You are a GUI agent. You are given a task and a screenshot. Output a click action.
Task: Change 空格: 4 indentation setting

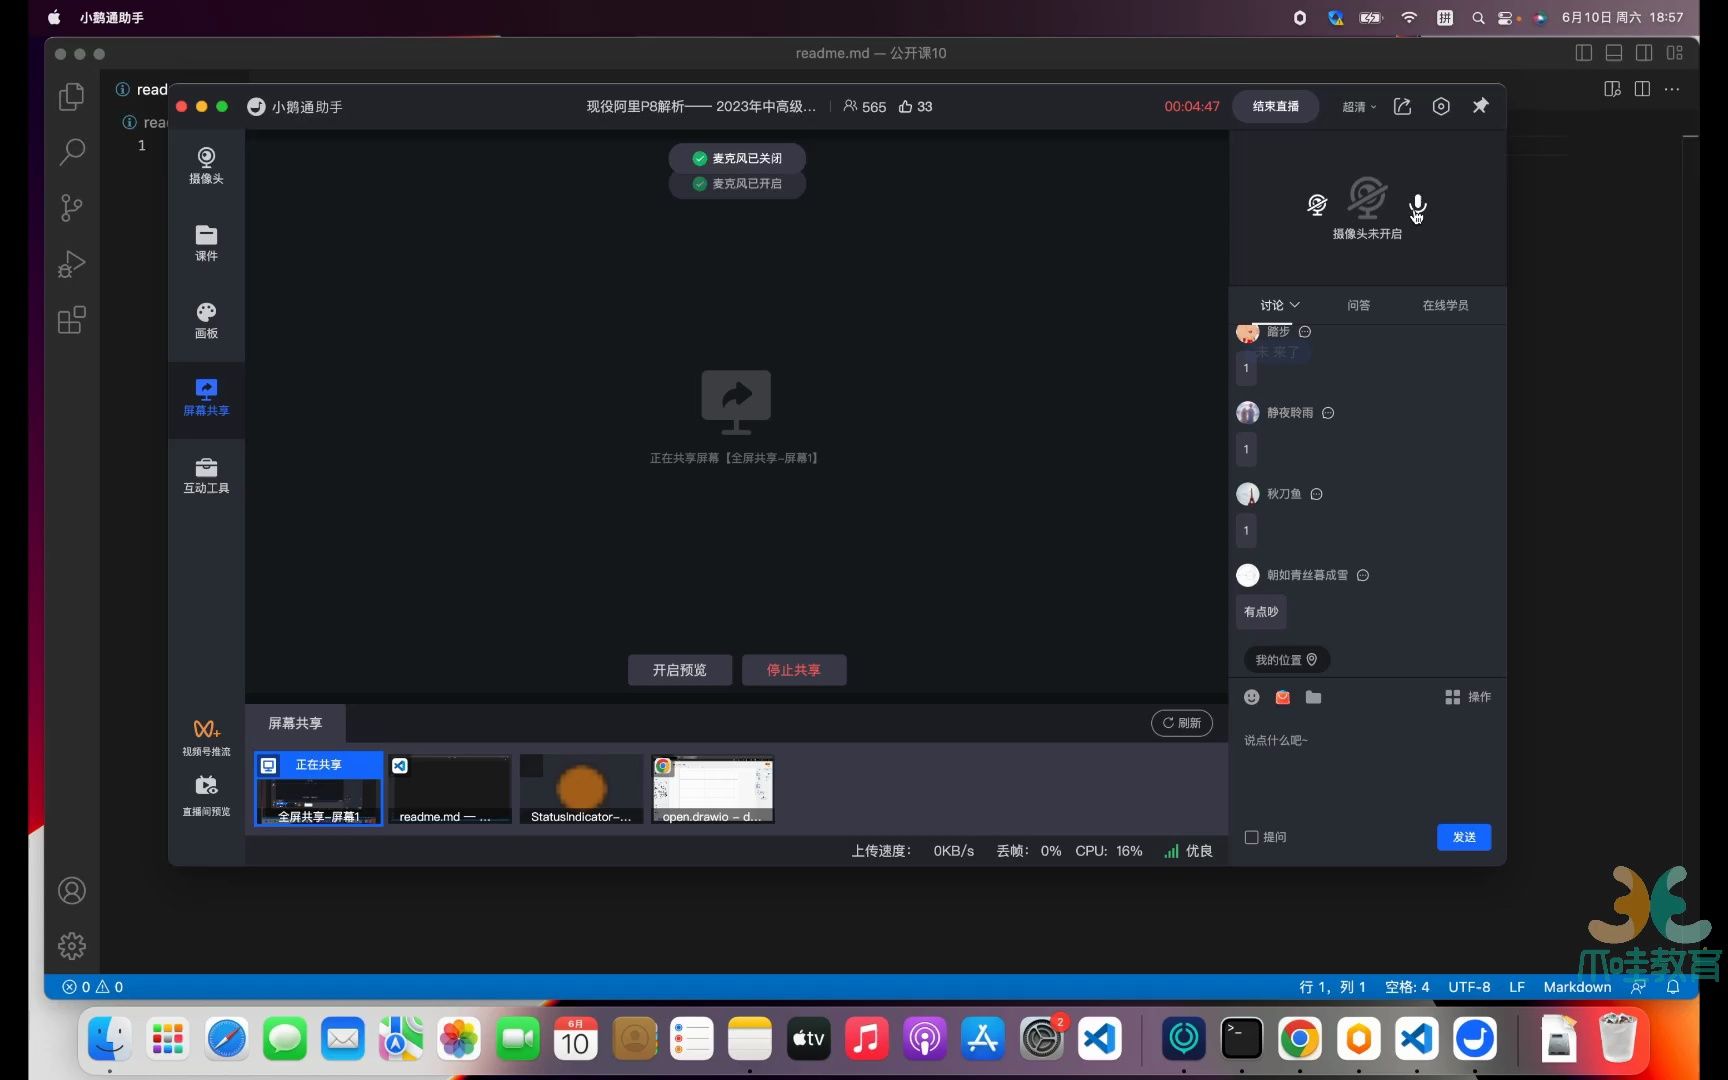coord(1407,987)
